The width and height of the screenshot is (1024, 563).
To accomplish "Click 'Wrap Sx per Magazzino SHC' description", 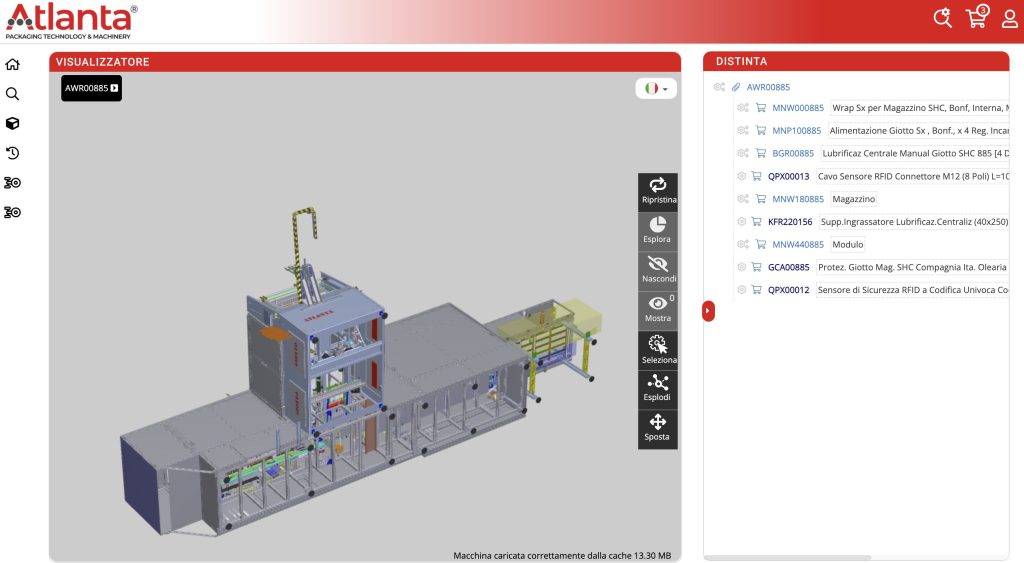I will tap(920, 108).
